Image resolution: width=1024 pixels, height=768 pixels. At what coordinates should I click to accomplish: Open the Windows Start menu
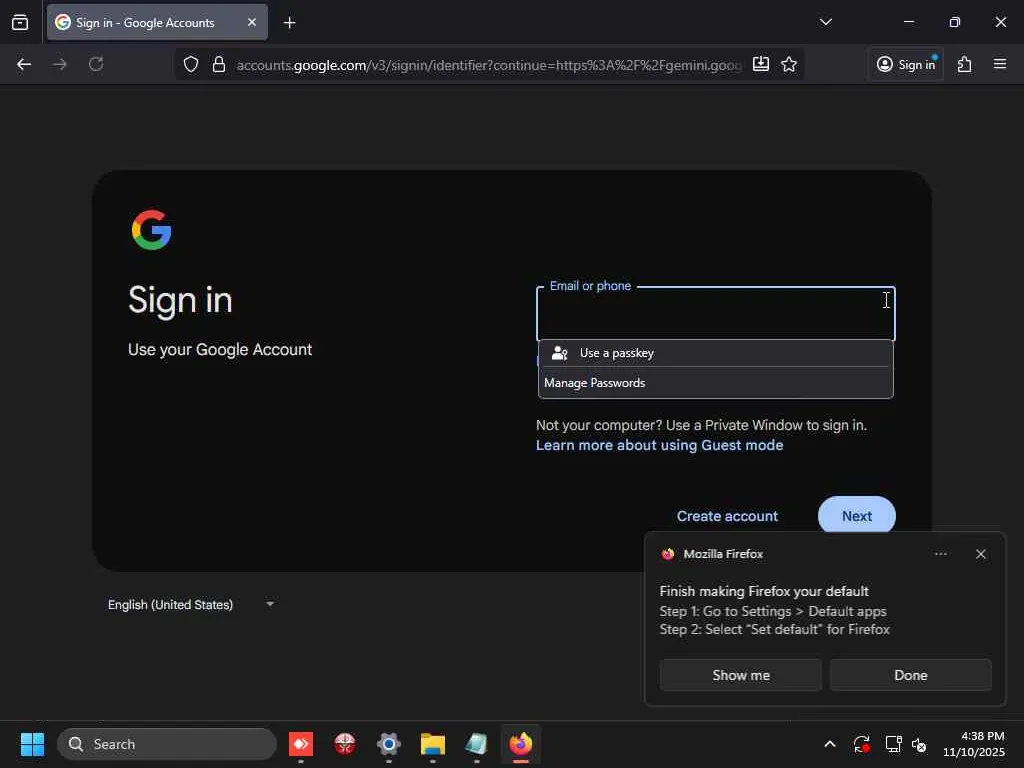click(x=32, y=744)
